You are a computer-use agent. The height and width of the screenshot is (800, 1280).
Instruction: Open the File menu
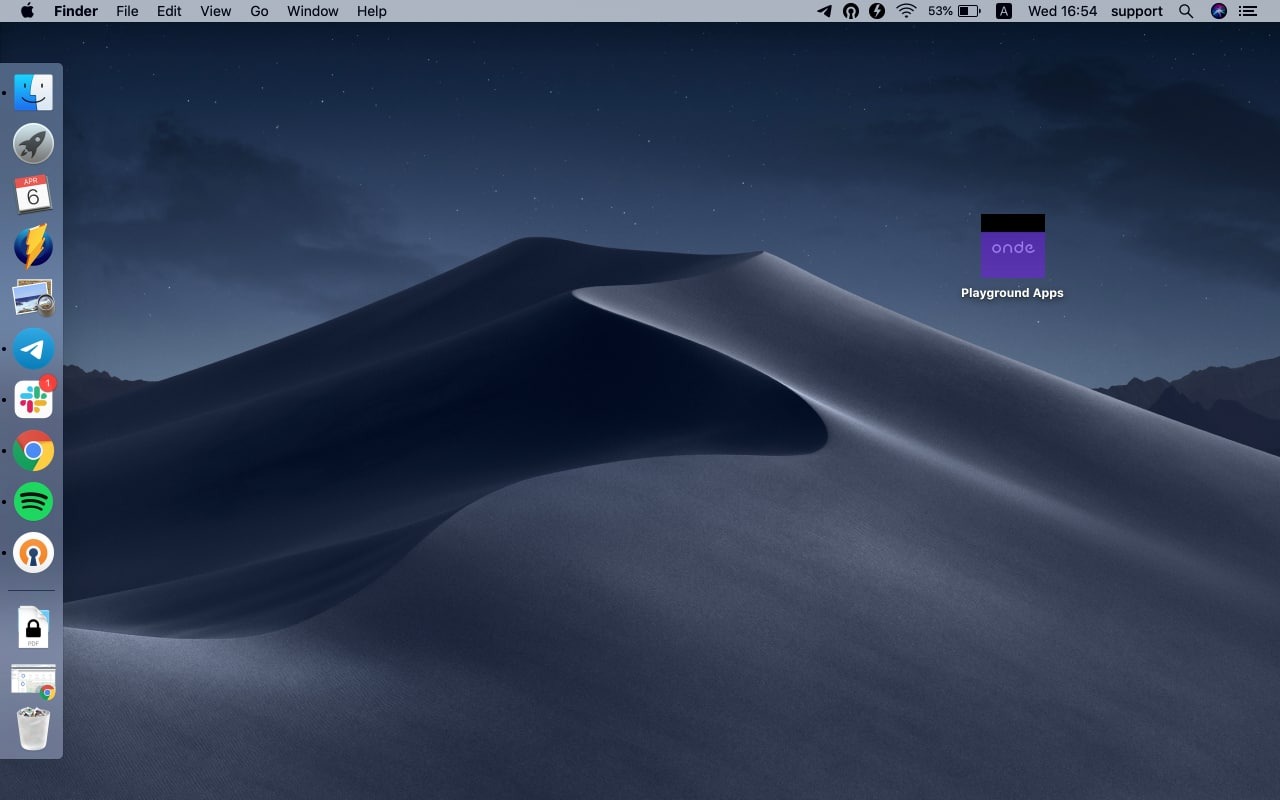[x=127, y=11]
